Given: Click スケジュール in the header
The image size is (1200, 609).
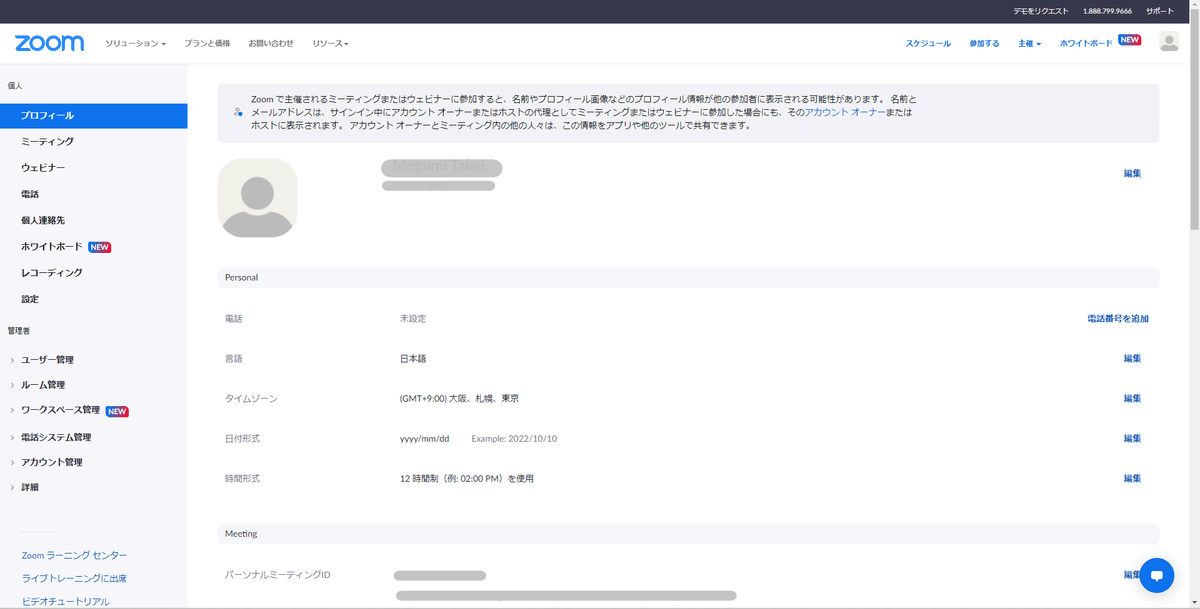Looking at the screenshot, I should pyautogui.click(x=928, y=44).
